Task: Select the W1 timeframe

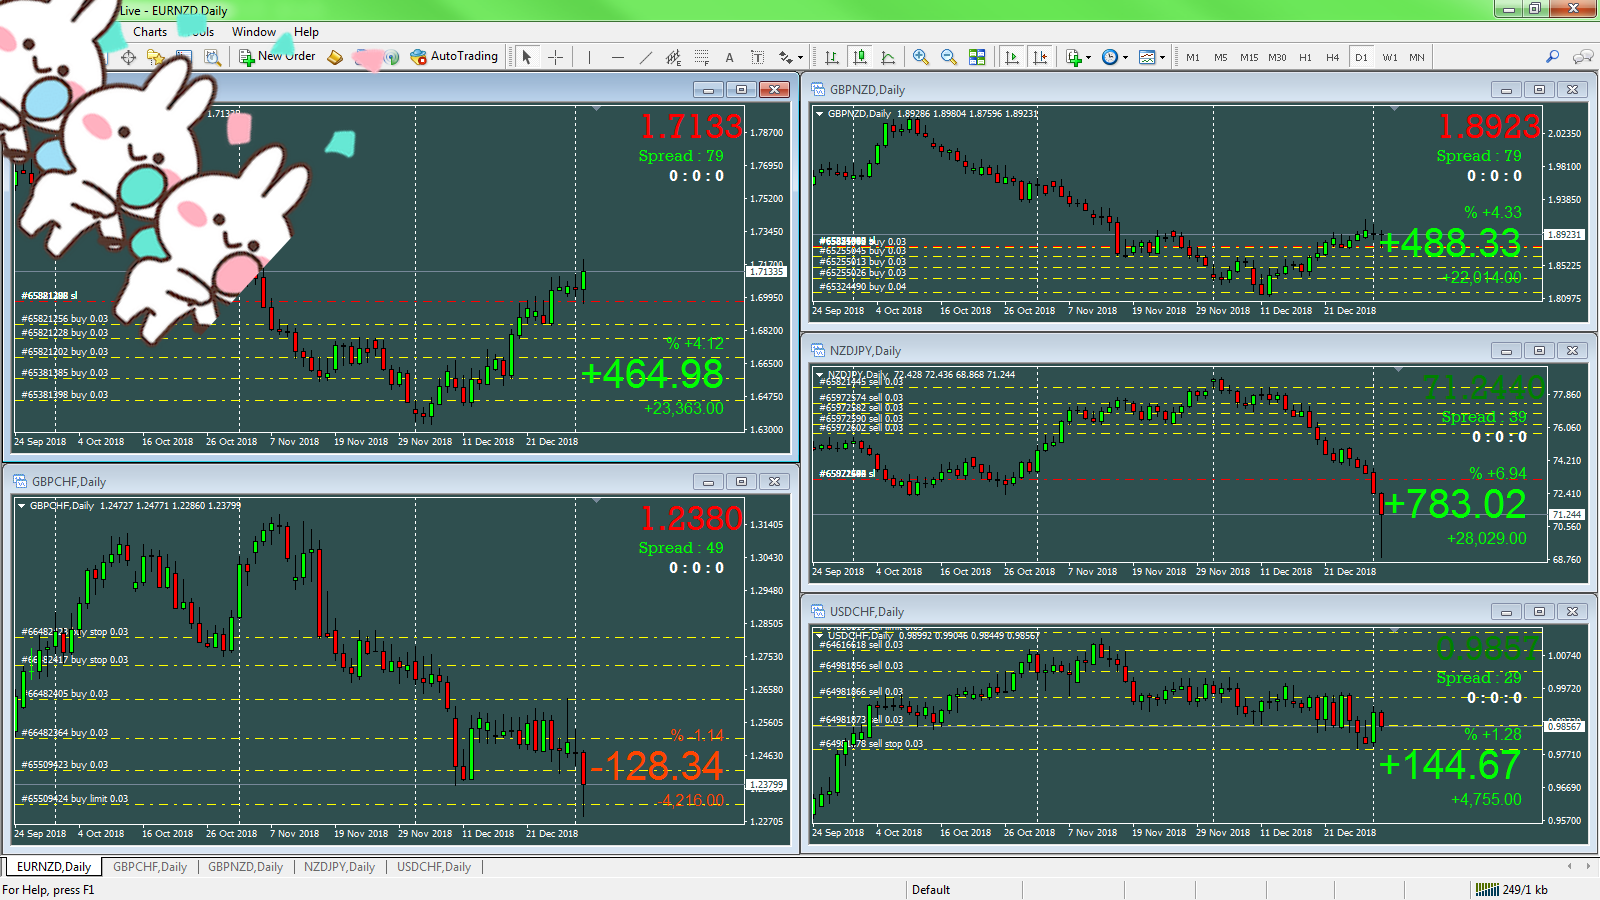Action: 1390,57
